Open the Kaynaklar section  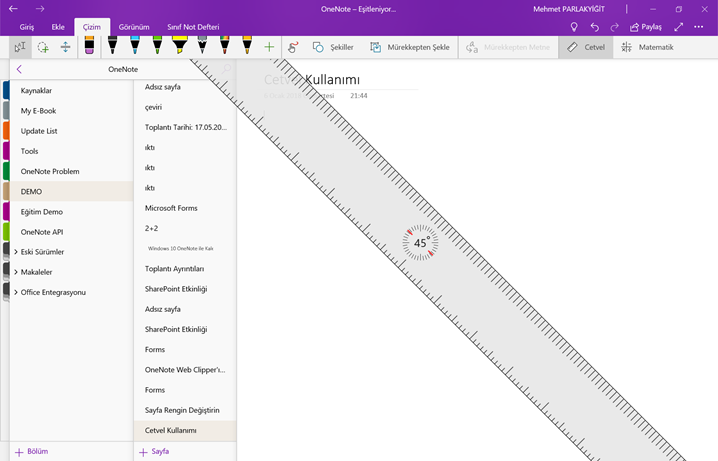[x=71, y=90]
